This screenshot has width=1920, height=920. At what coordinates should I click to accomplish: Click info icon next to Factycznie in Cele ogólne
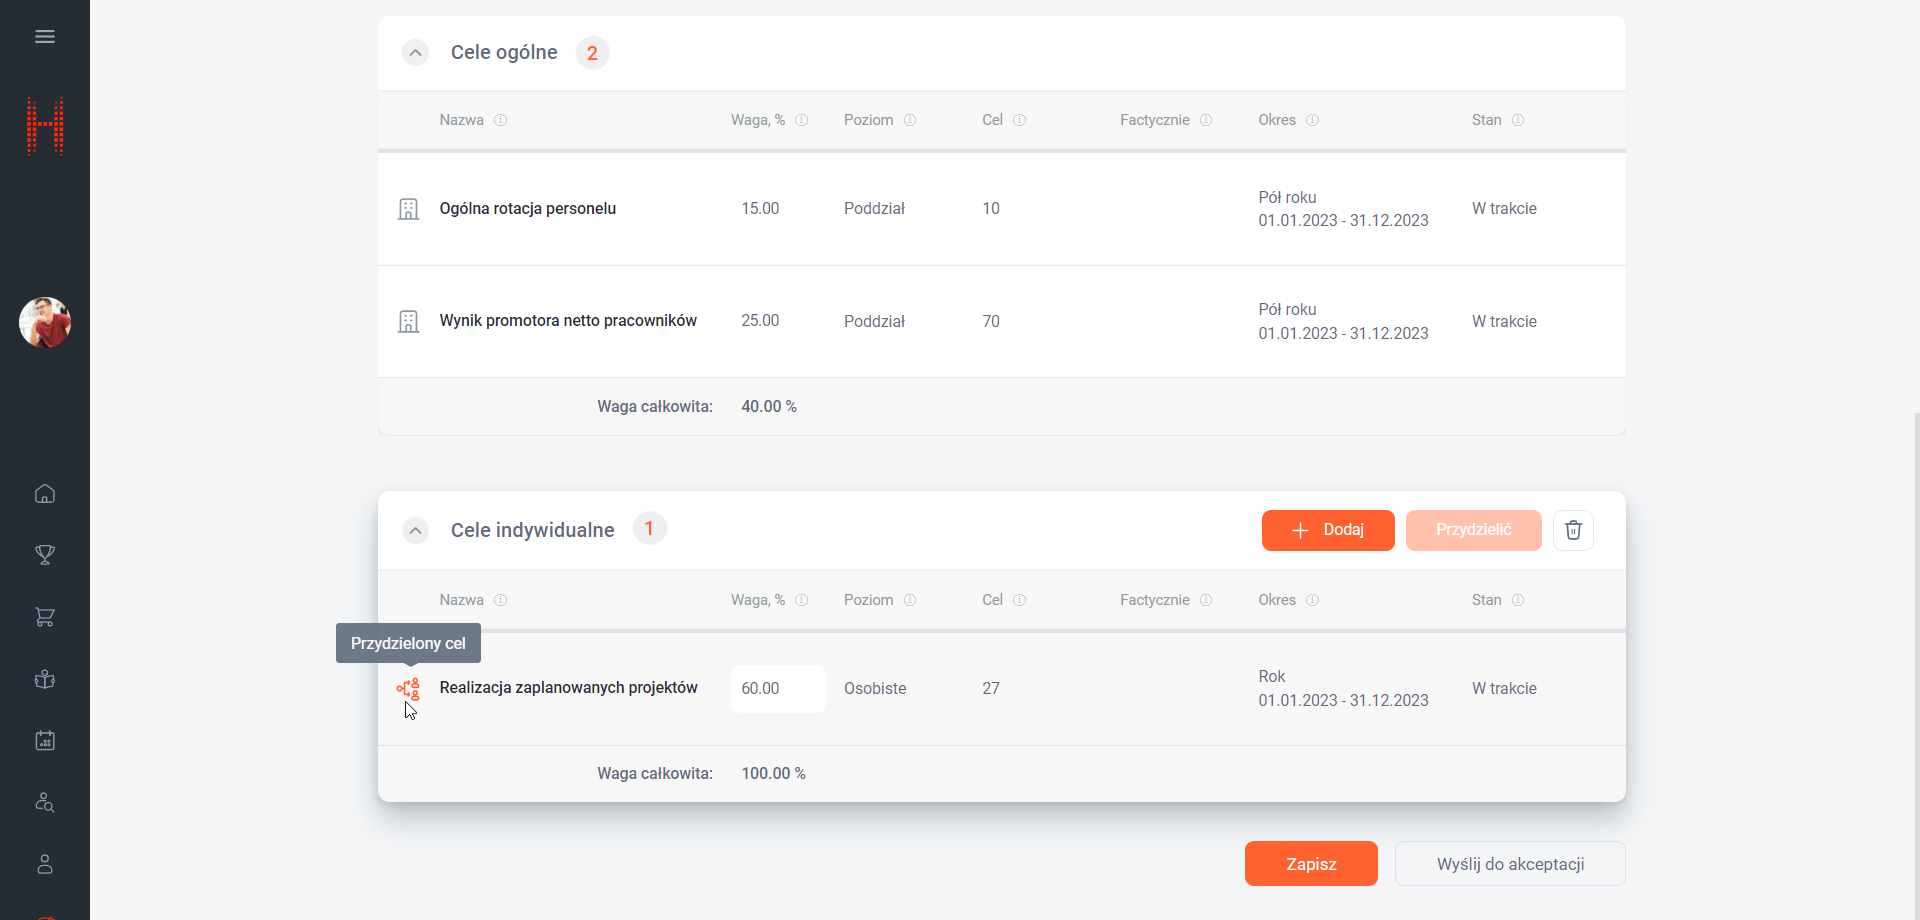tap(1206, 120)
